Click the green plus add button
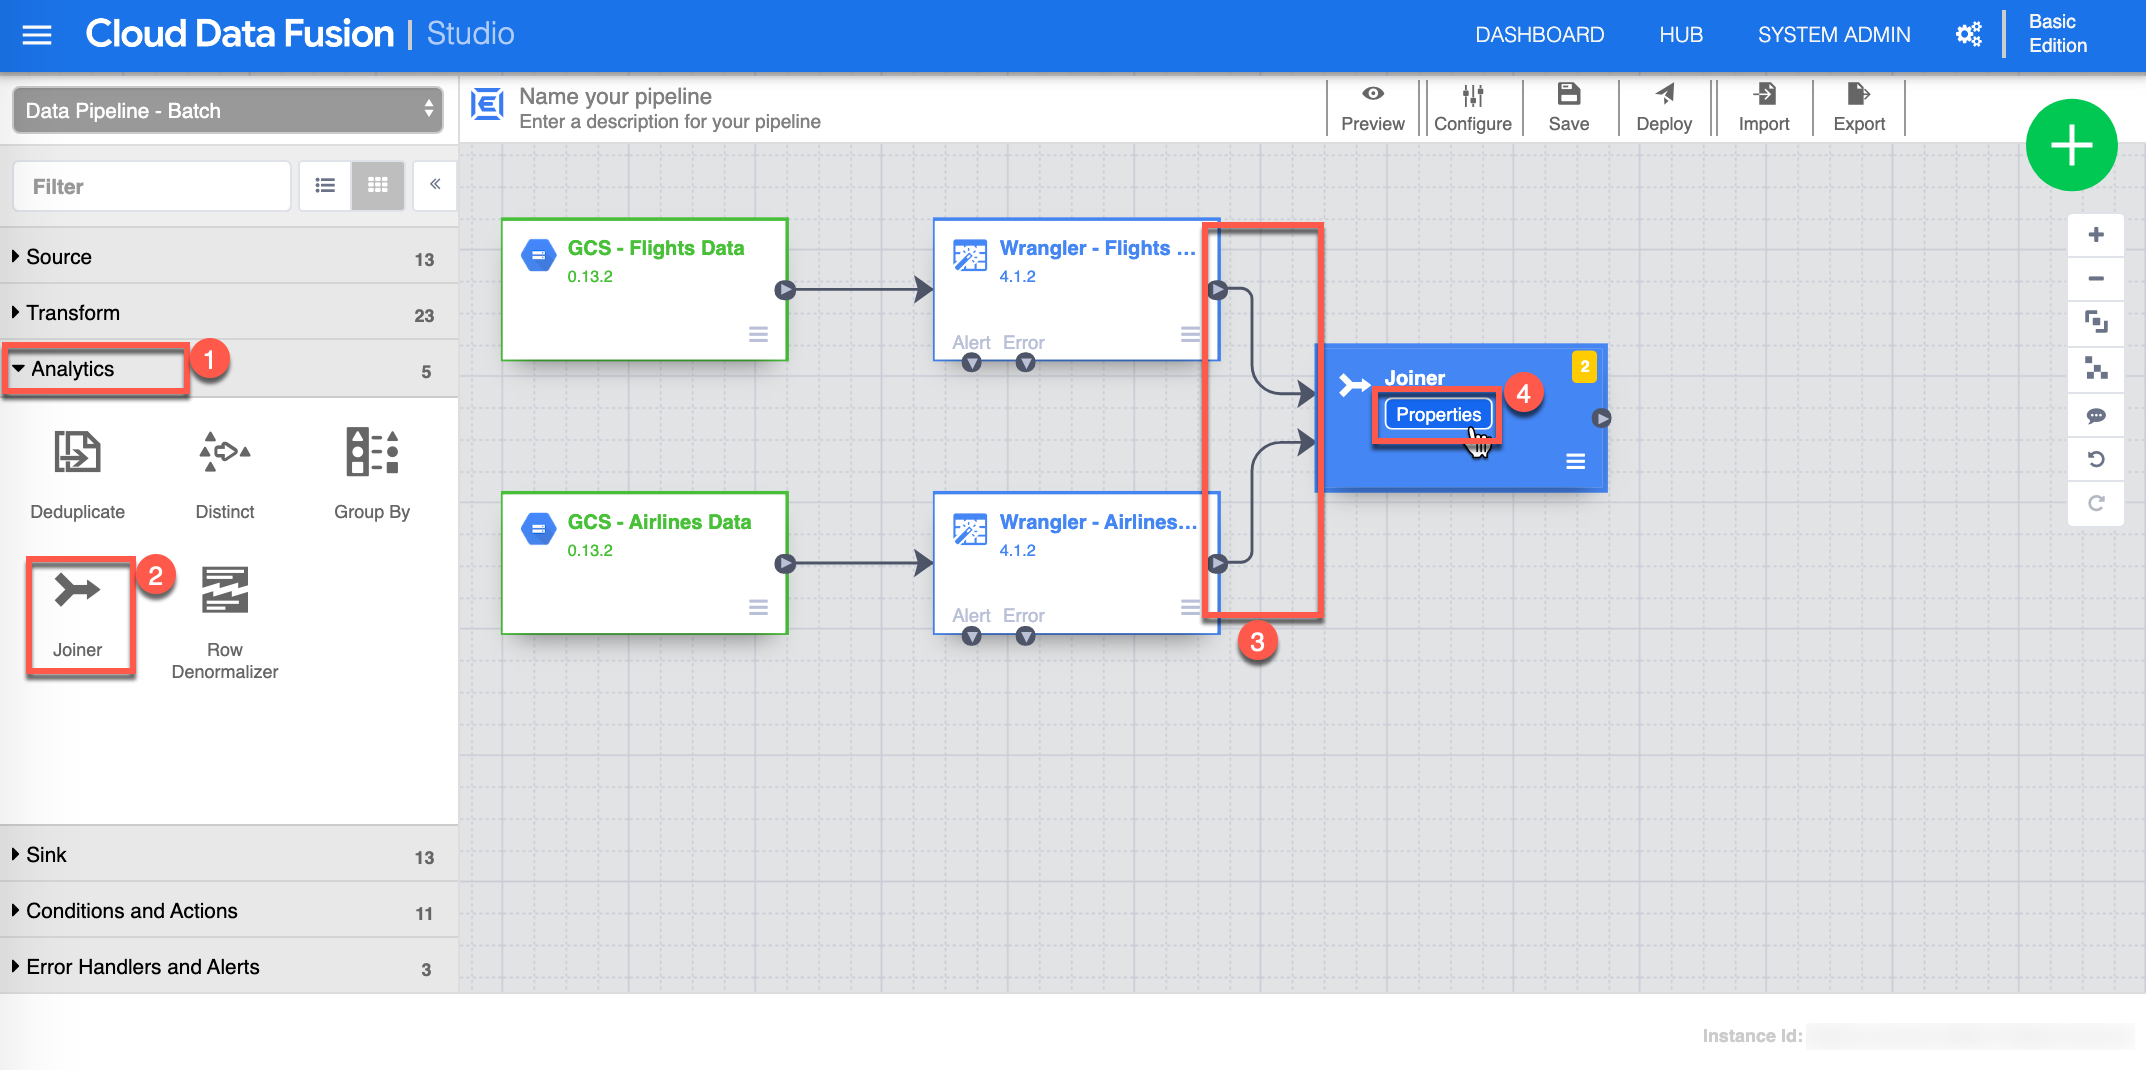Image resolution: width=2146 pixels, height=1070 pixels. 2071,146
